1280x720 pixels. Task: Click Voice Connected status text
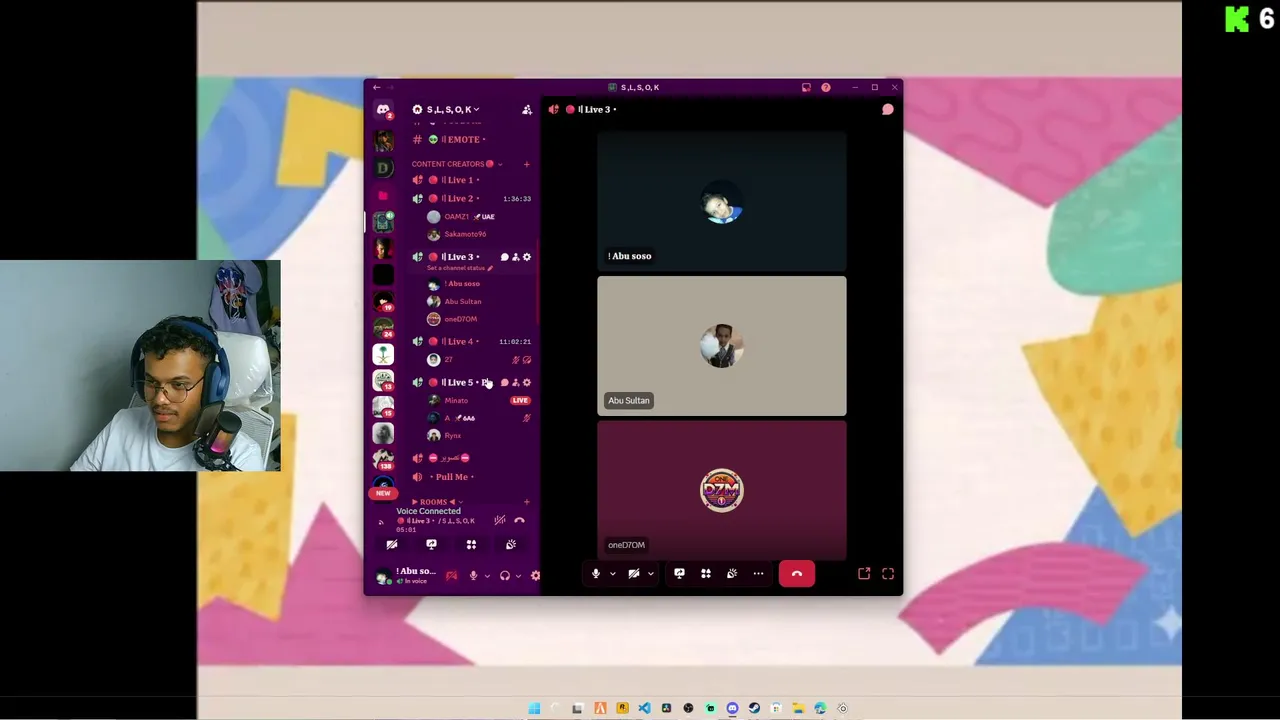click(x=428, y=511)
